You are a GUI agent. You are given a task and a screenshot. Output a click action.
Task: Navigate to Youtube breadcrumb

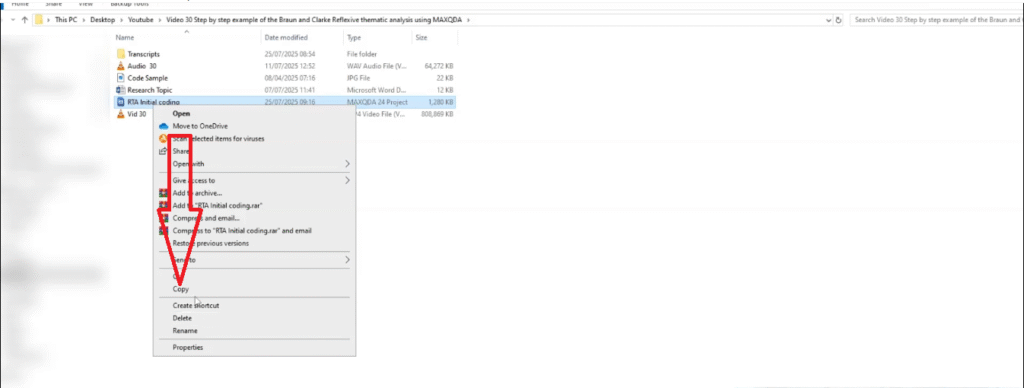[140, 20]
